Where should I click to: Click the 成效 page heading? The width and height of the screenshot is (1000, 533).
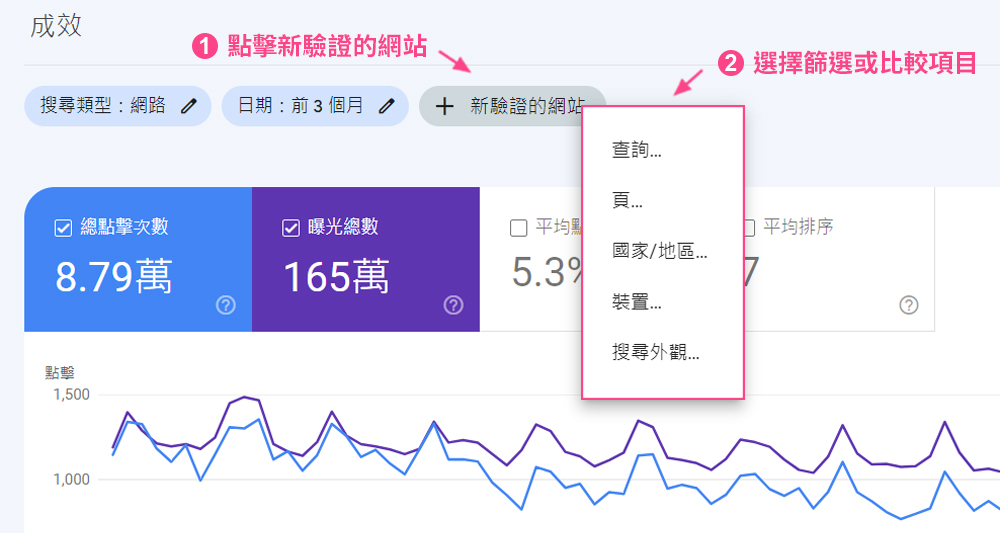(56, 26)
